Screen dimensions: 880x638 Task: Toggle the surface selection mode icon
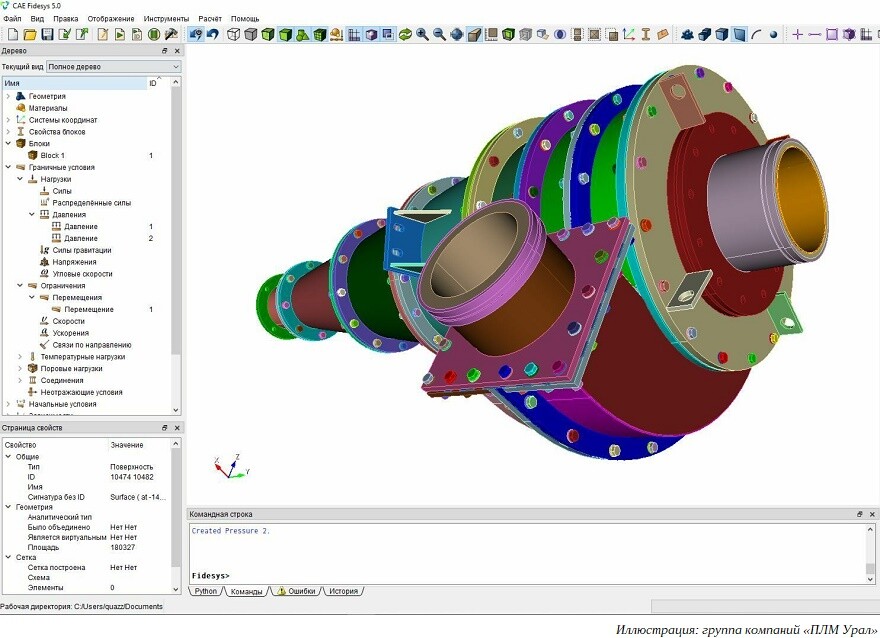tap(740, 35)
